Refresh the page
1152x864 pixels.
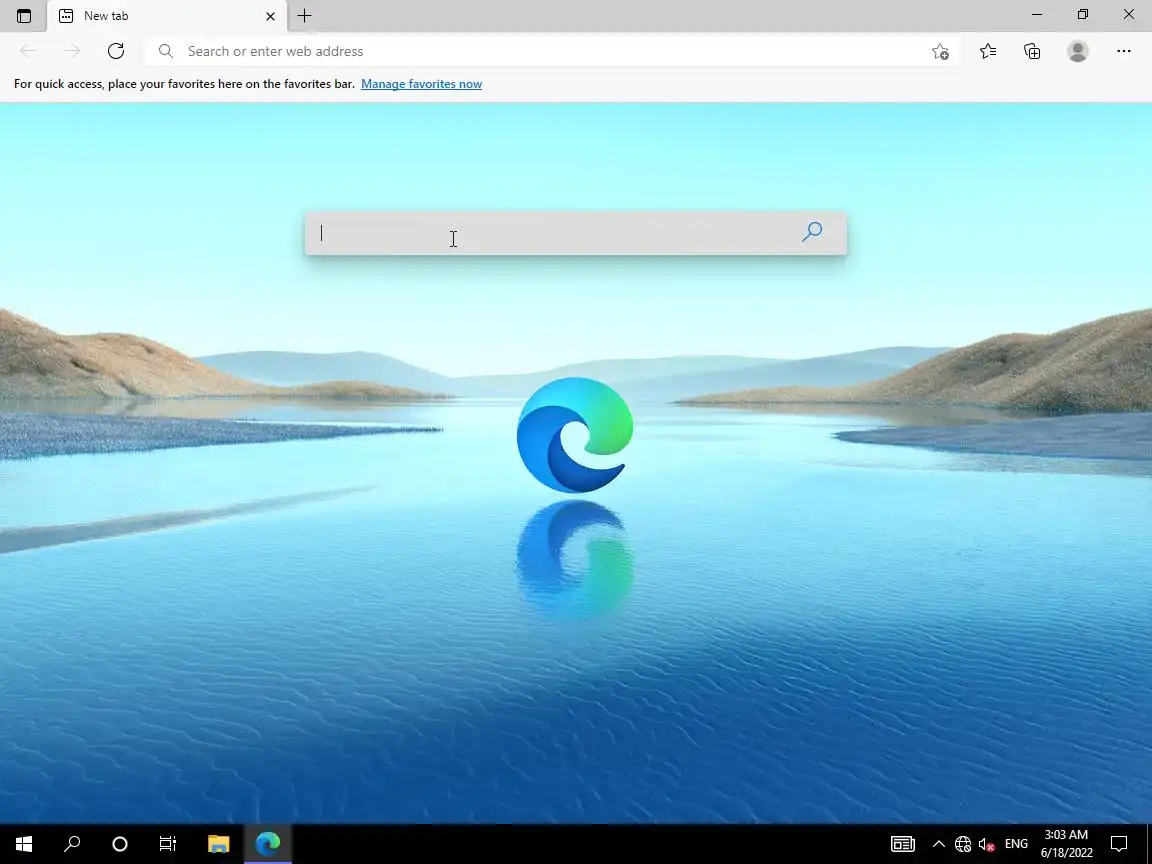pyautogui.click(x=115, y=51)
